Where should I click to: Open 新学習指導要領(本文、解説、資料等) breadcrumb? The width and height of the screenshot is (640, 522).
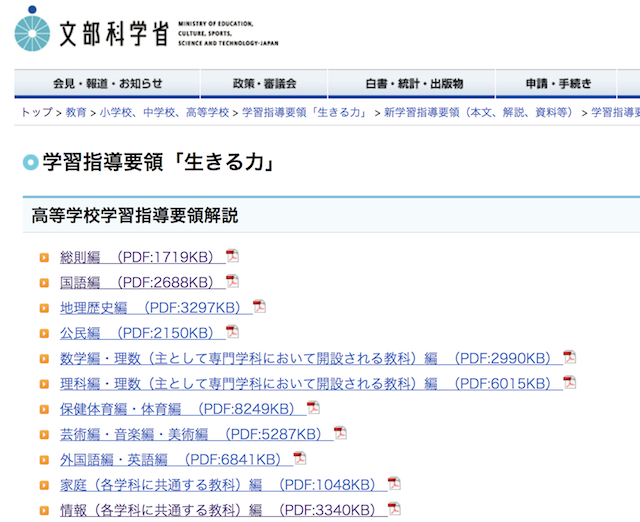click(x=479, y=113)
